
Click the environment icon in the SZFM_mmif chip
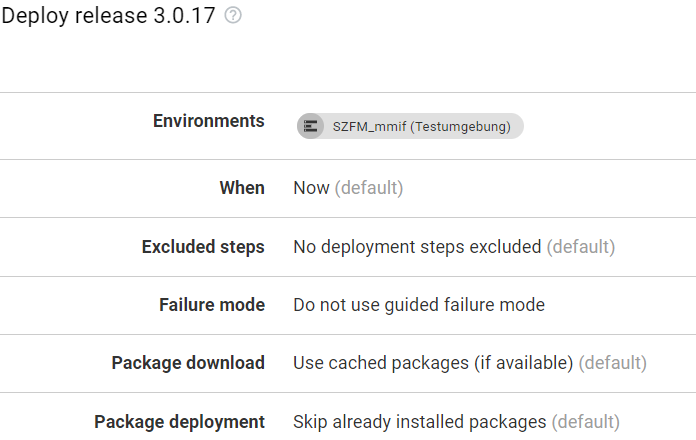coord(310,126)
